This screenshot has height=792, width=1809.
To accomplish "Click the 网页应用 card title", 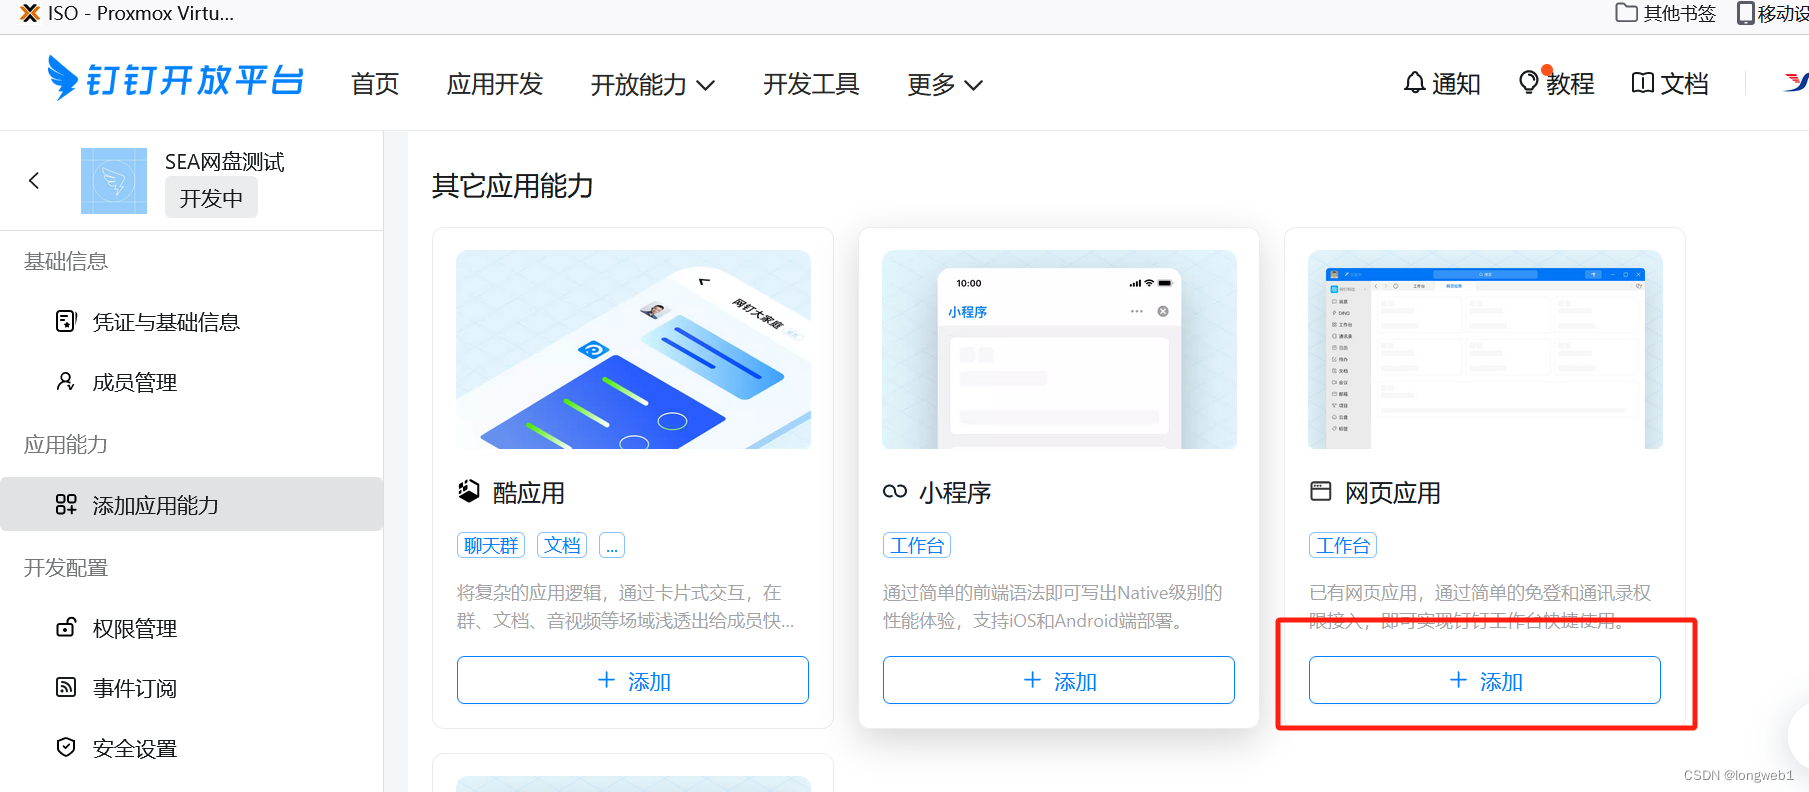I will (1393, 492).
